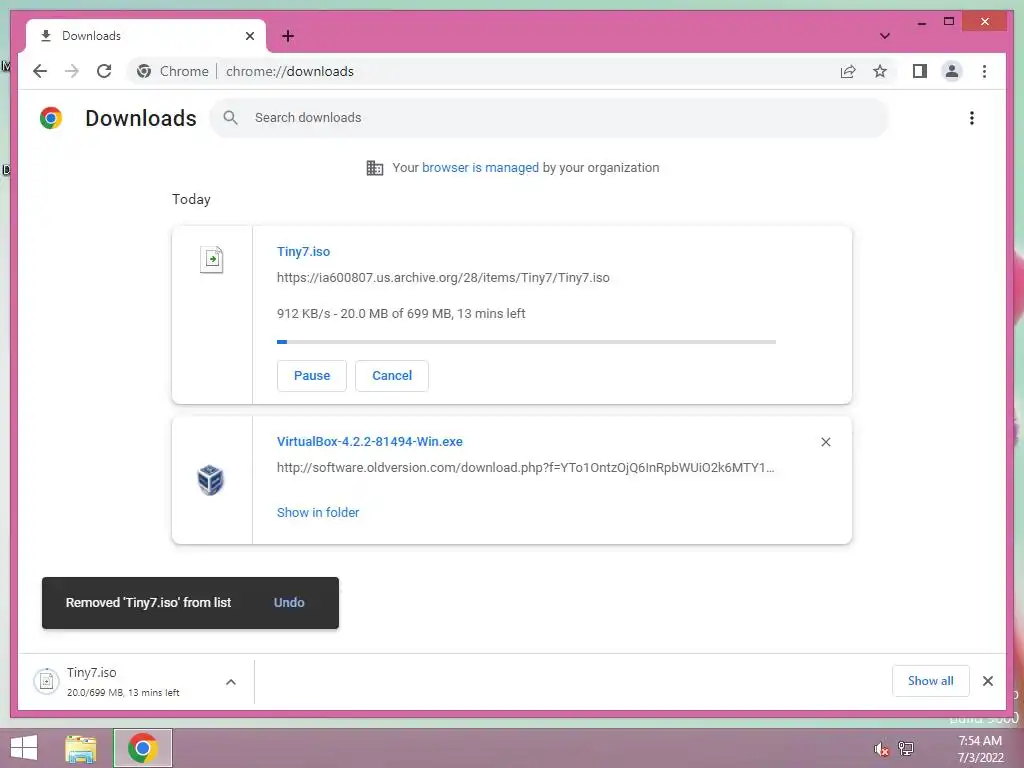The height and width of the screenshot is (768, 1024).
Task: Remove VirtualBox download from the list
Action: 825,442
